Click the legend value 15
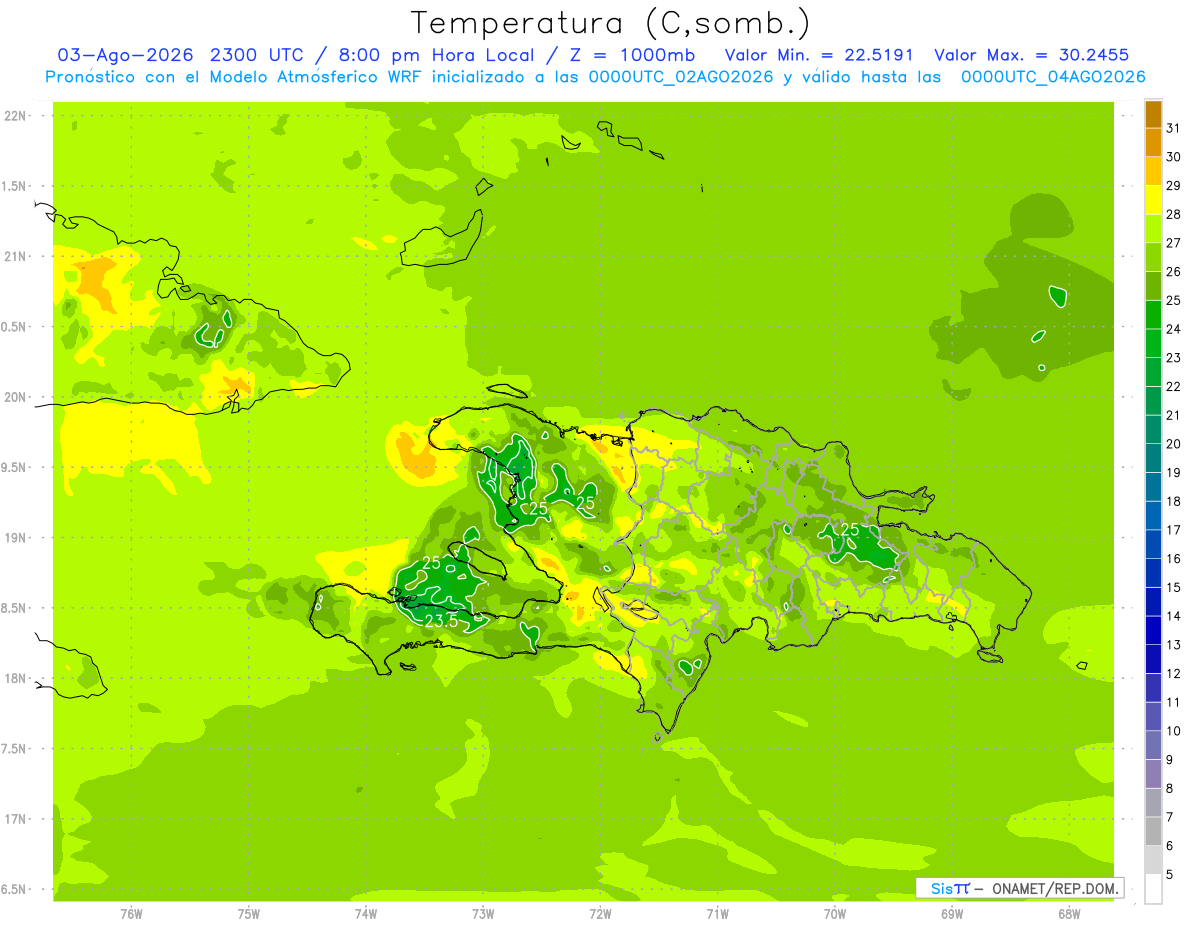 pos(1174,587)
